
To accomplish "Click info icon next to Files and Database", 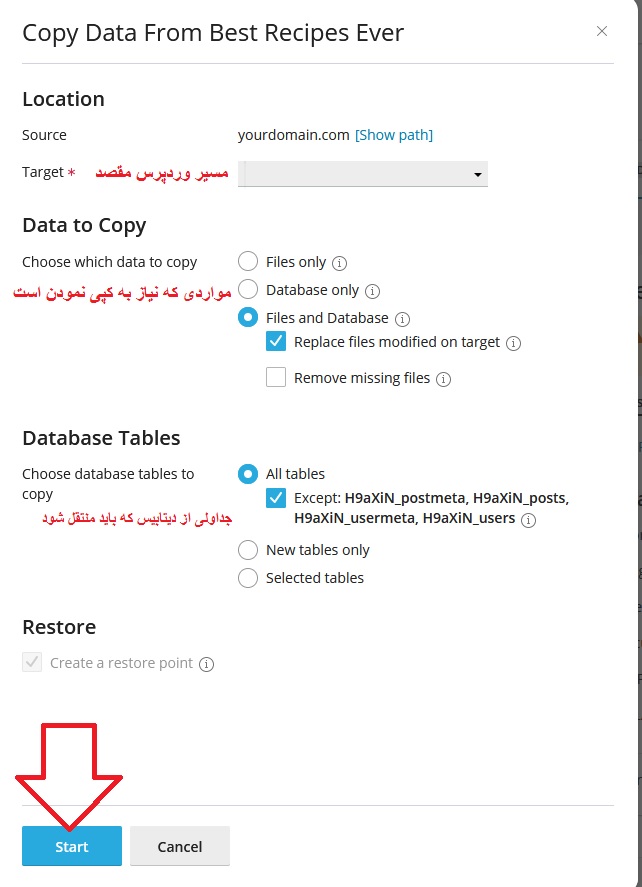I will (402, 319).
